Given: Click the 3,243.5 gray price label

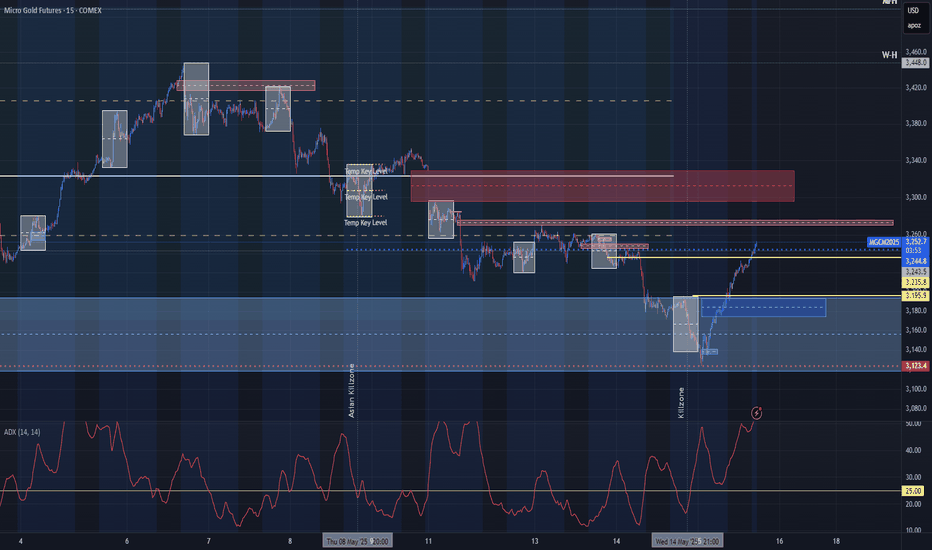Looking at the screenshot, I should [916, 272].
